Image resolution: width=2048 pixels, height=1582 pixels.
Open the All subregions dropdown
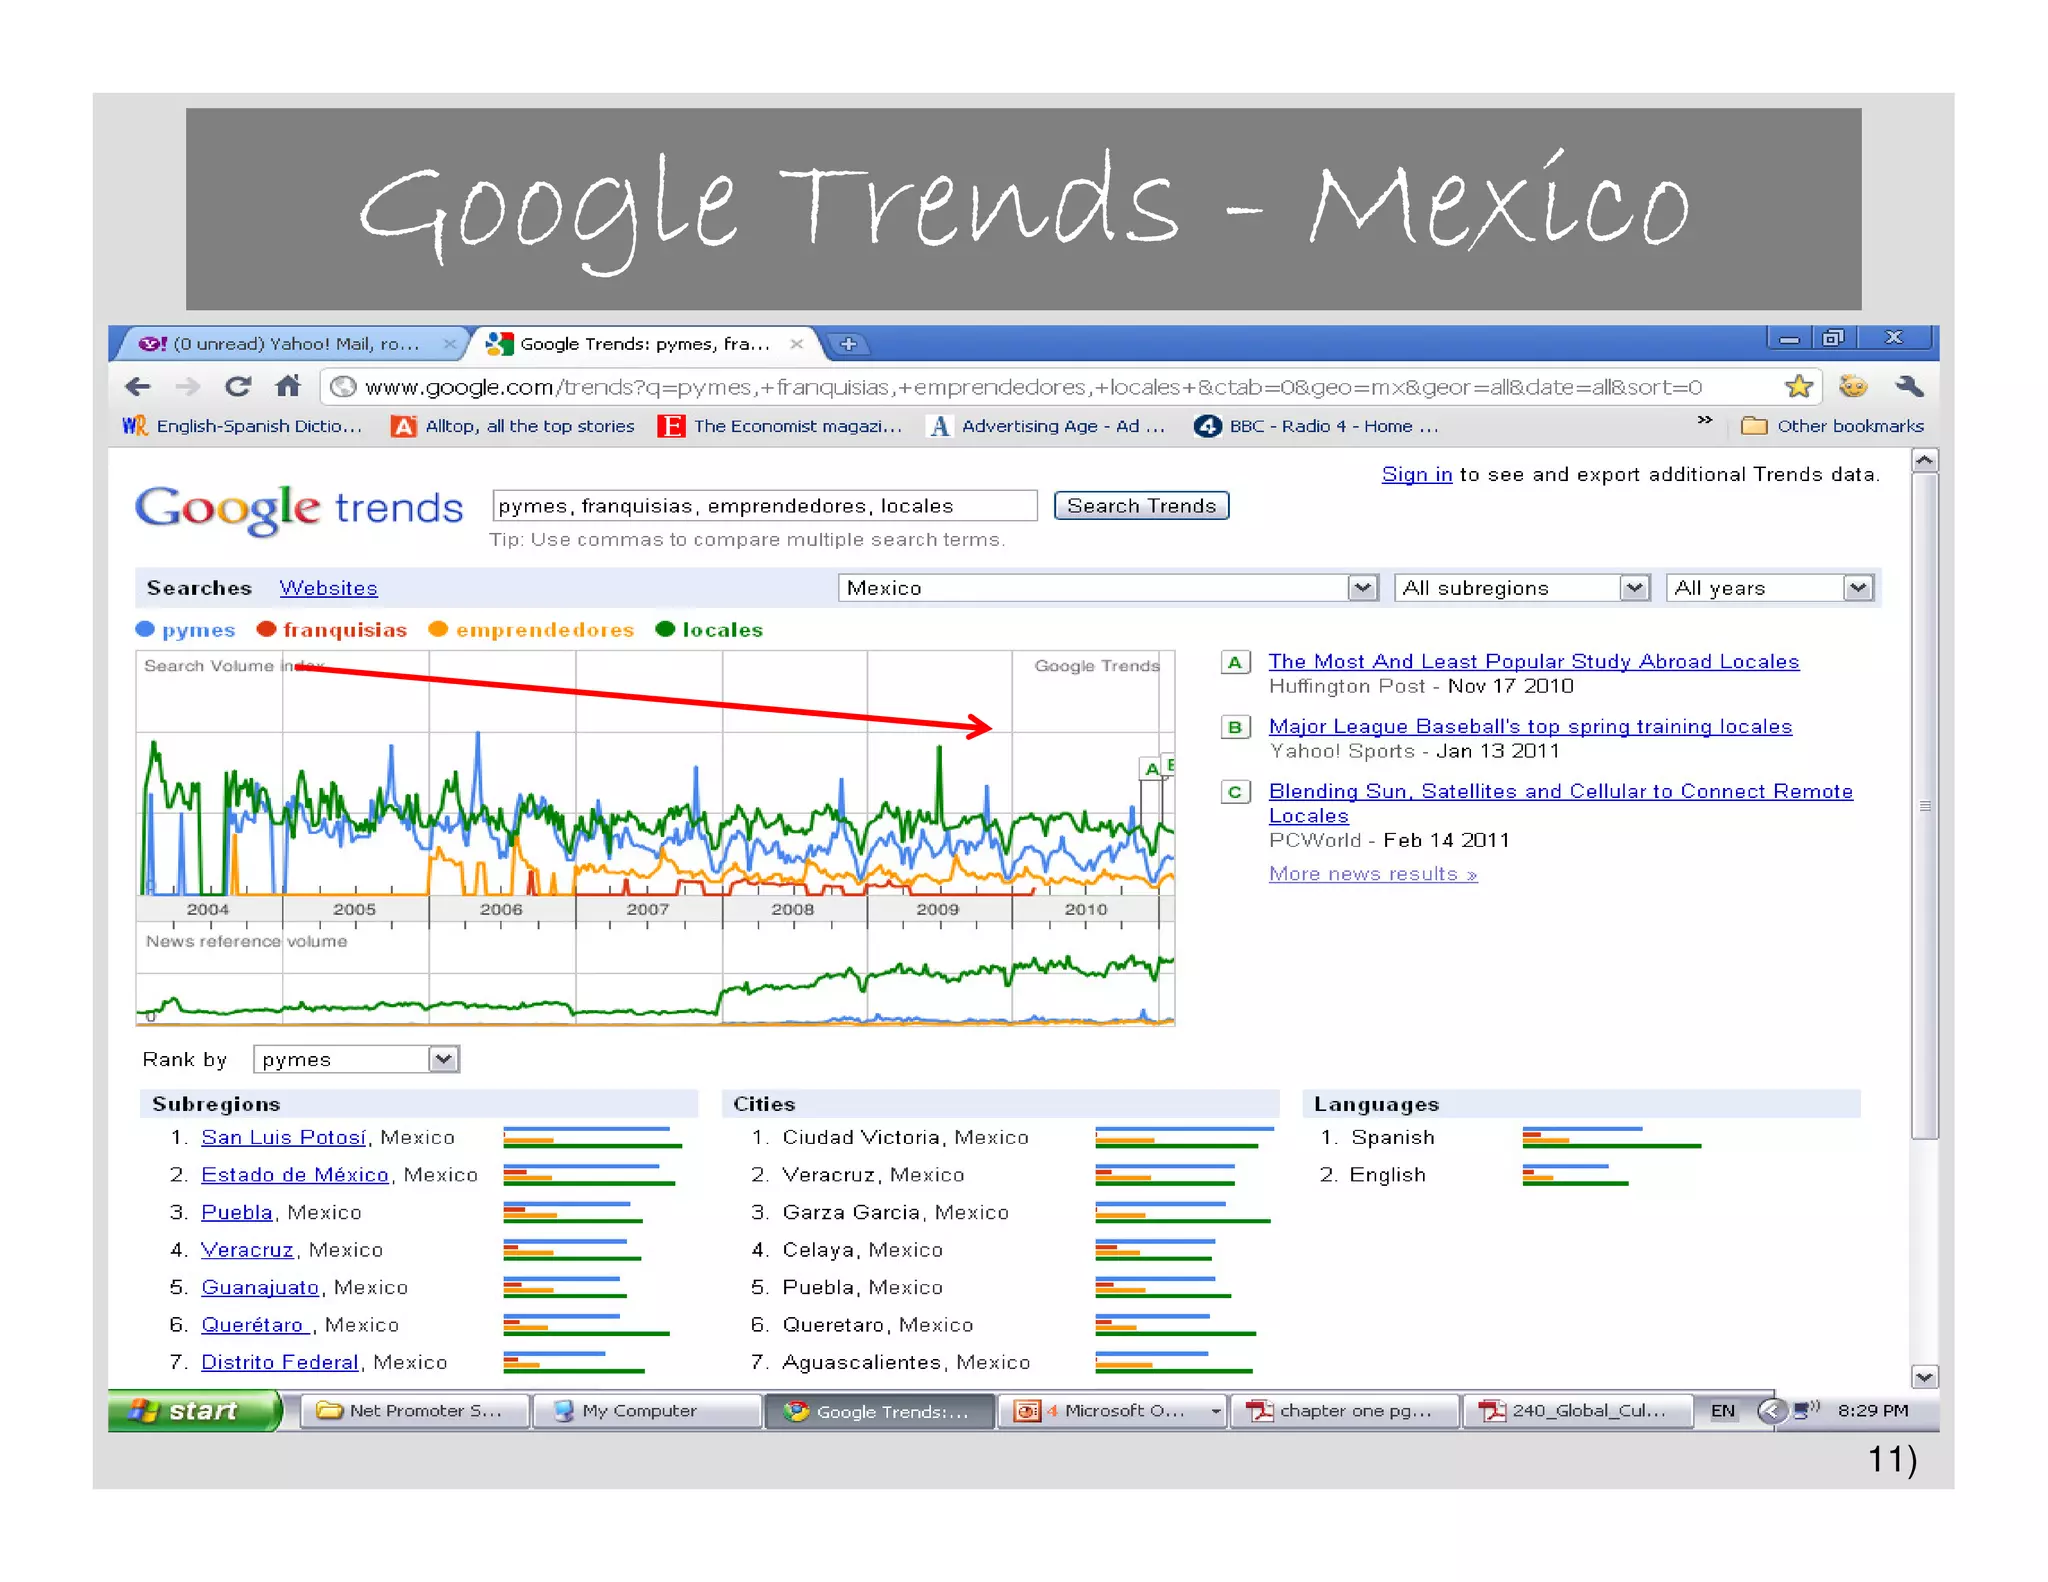[x=1521, y=588]
